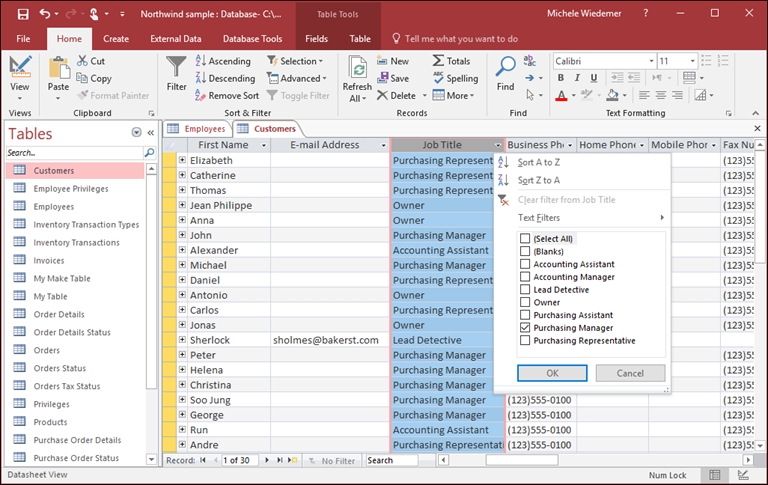The height and width of the screenshot is (485, 768).
Task: Uncheck Purchasing Manager filter checkbox
Action: pos(525,327)
